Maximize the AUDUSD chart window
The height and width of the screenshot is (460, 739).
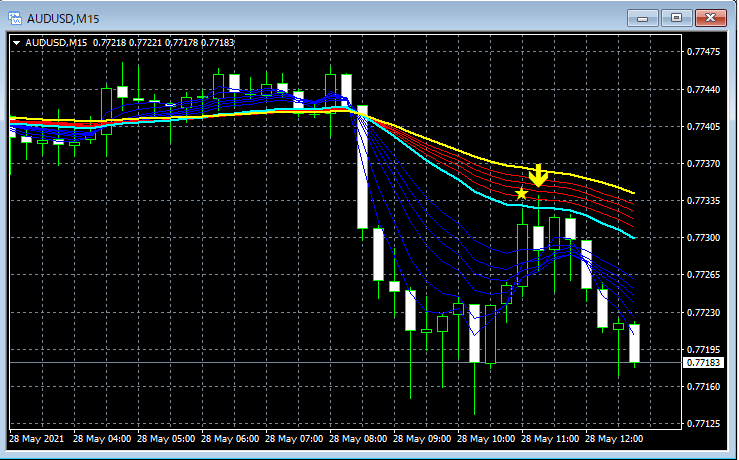click(676, 18)
